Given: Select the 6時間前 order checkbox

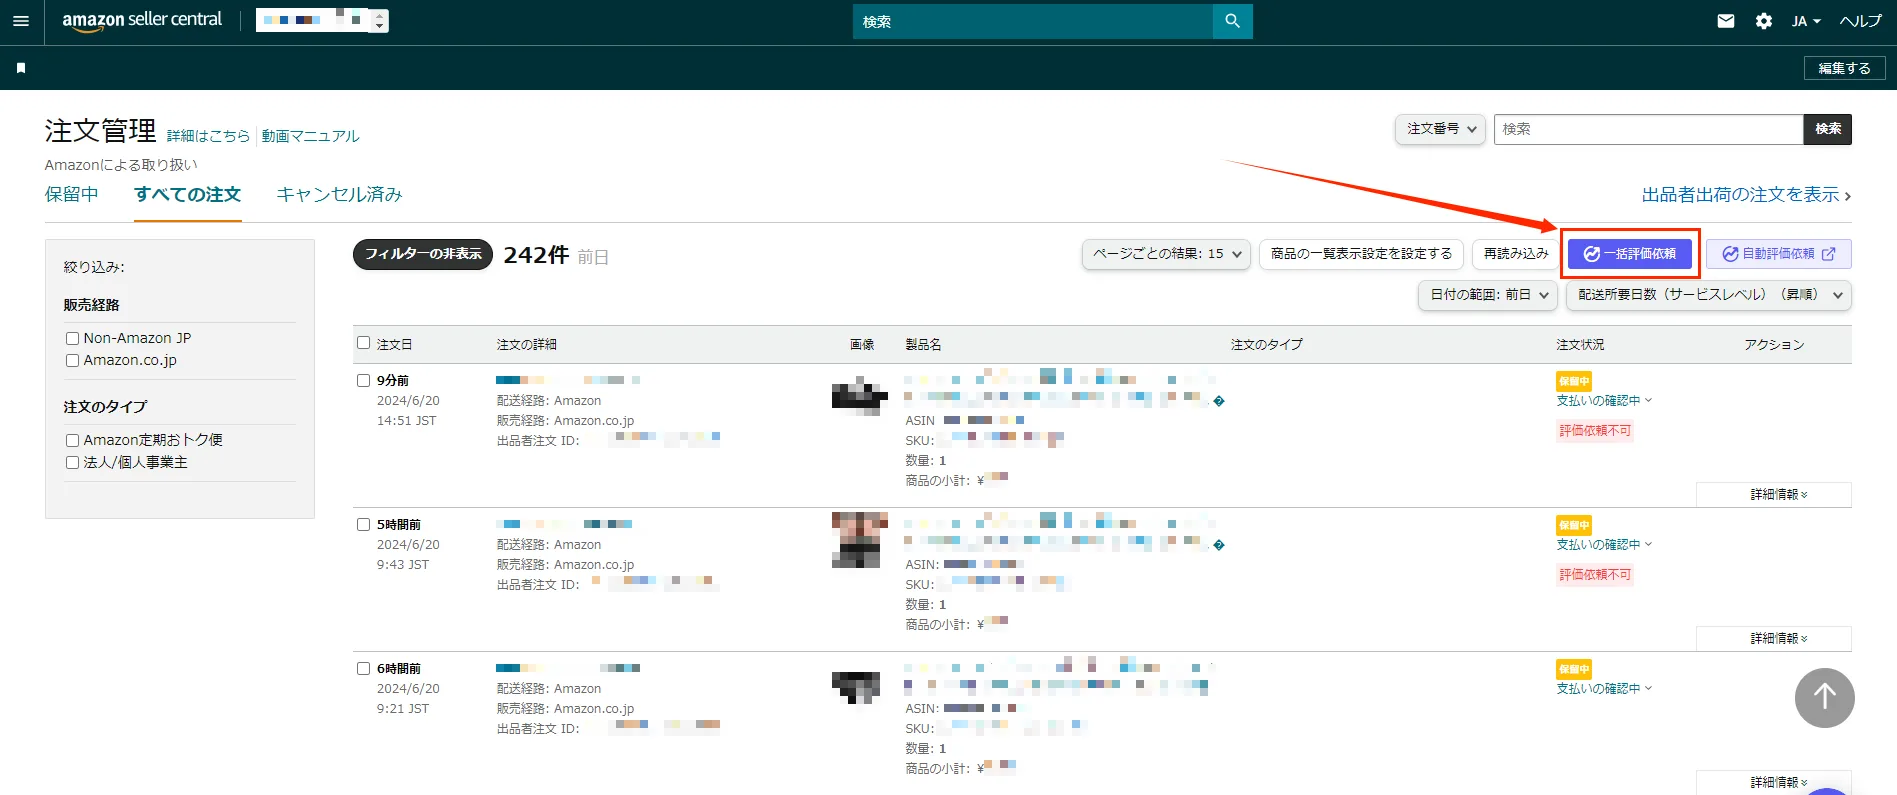Looking at the screenshot, I should [x=363, y=668].
